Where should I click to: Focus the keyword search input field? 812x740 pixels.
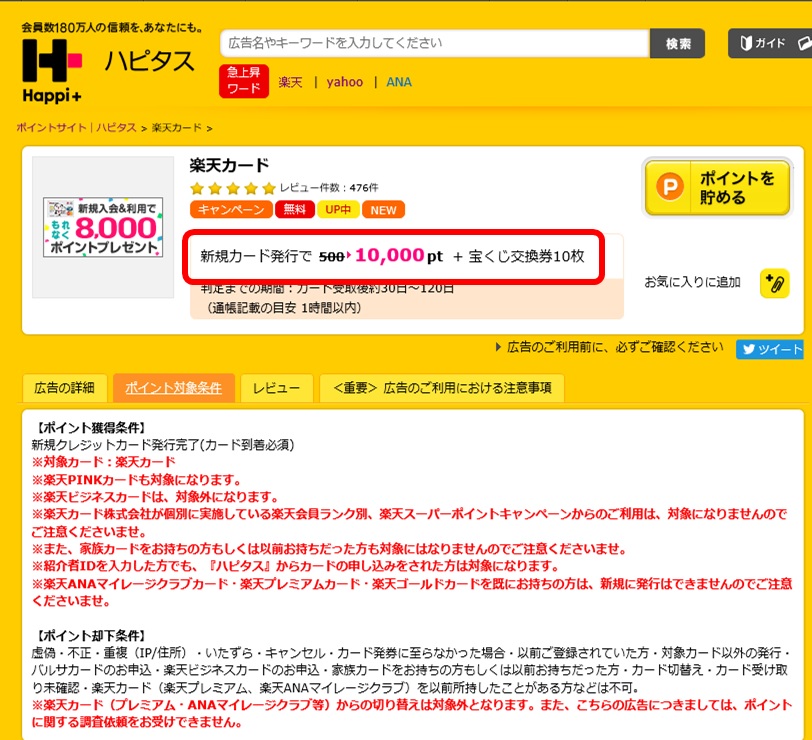pyautogui.click(x=434, y=43)
